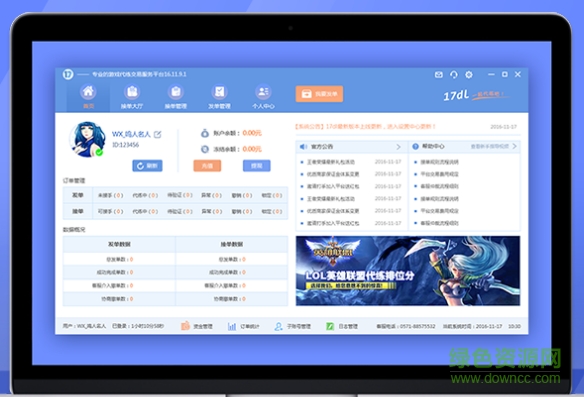
Task: Select 待验证 (0) in 接单 row
Action: click(180, 211)
